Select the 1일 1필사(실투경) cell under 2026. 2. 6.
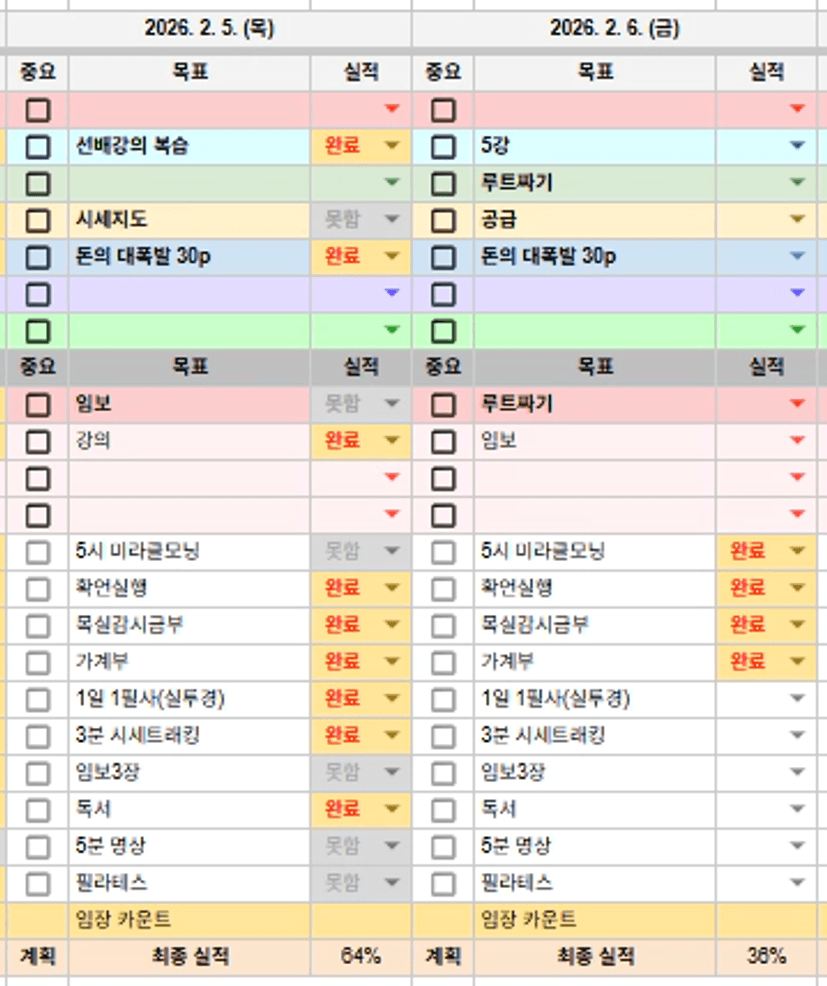The height and width of the screenshot is (986, 827). tap(594, 699)
